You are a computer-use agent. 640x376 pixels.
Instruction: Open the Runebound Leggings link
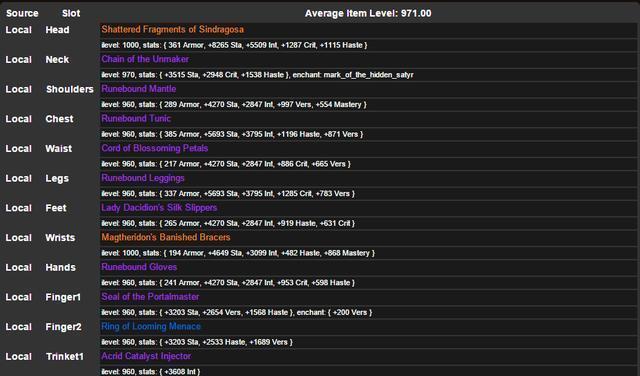(143, 178)
